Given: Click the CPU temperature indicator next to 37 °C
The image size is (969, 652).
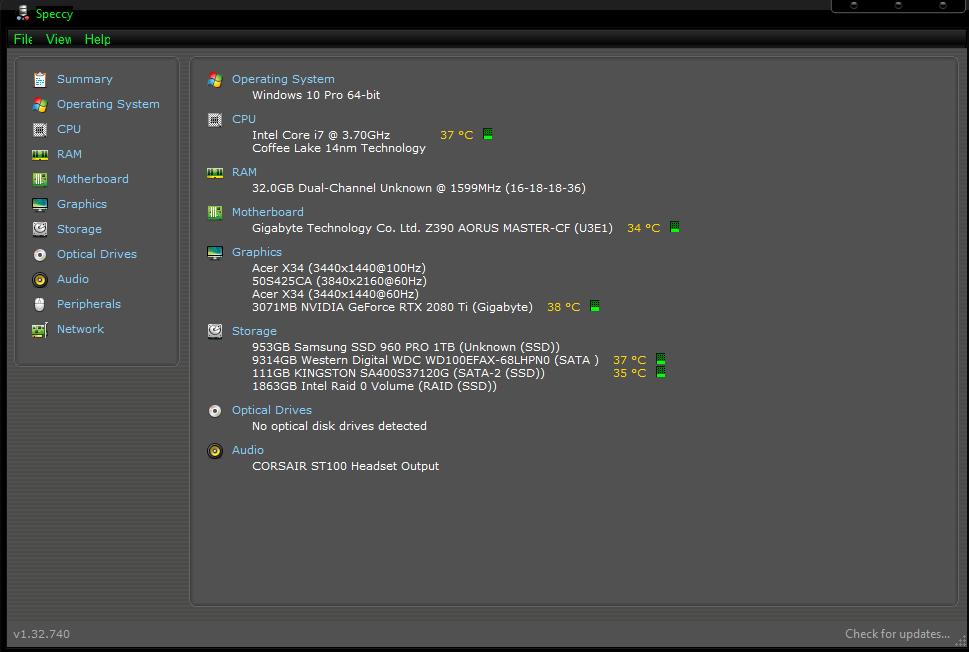Looking at the screenshot, I should coord(488,134).
